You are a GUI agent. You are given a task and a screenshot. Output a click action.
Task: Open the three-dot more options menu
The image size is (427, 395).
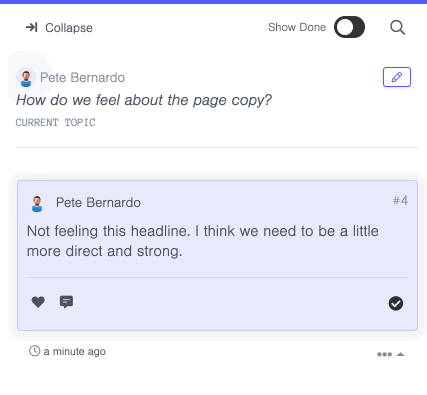point(384,354)
